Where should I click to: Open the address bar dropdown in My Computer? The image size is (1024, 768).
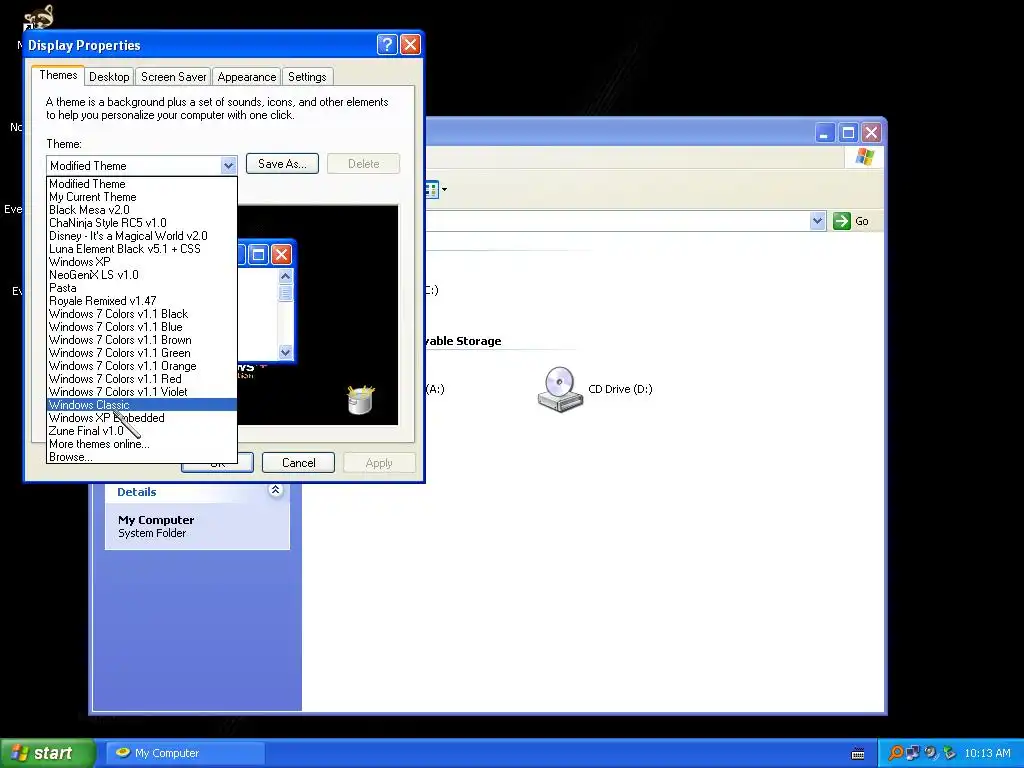point(817,221)
